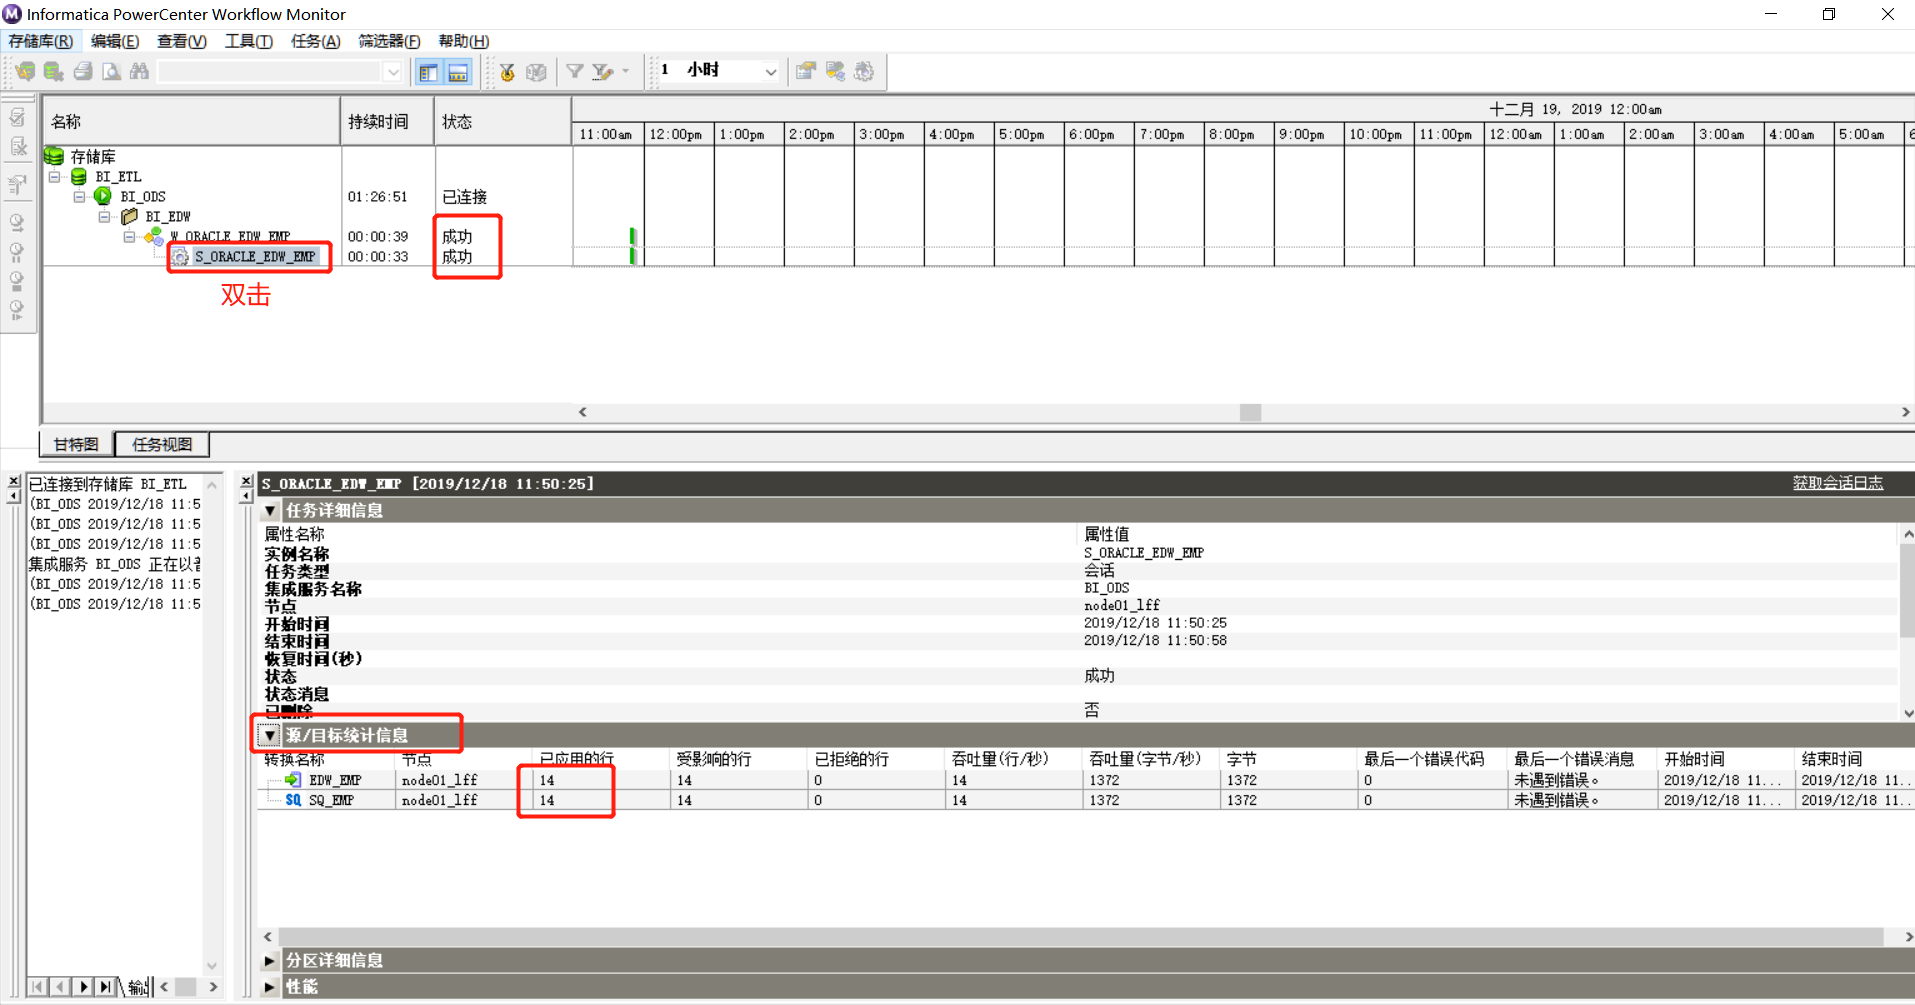The height and width of the screenshot is (1005, 1915).
Task: Click the Gantt bar for W_ORACLE_EDW_EMP
Action: [x=632, y=236]
